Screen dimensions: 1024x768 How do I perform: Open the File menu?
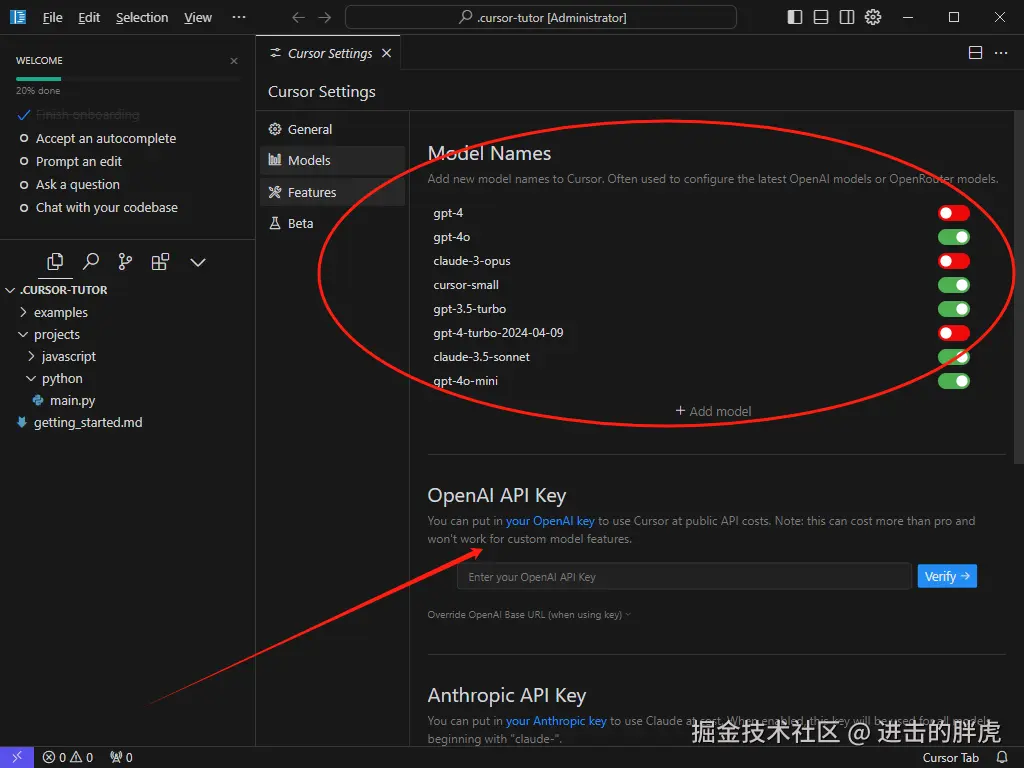tap(52, 18)
